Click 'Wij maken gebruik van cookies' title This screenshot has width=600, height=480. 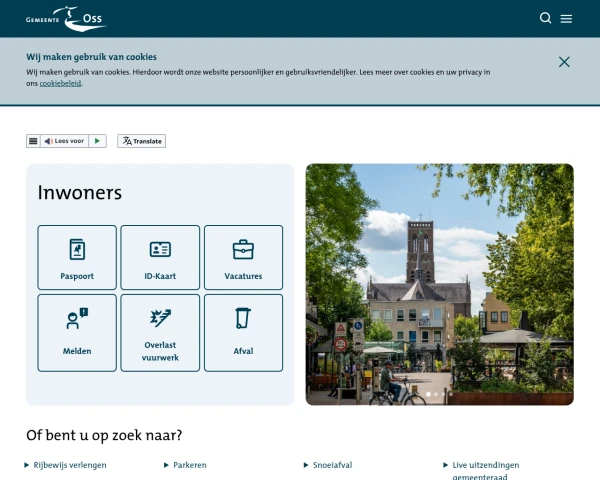coord(91,57)
